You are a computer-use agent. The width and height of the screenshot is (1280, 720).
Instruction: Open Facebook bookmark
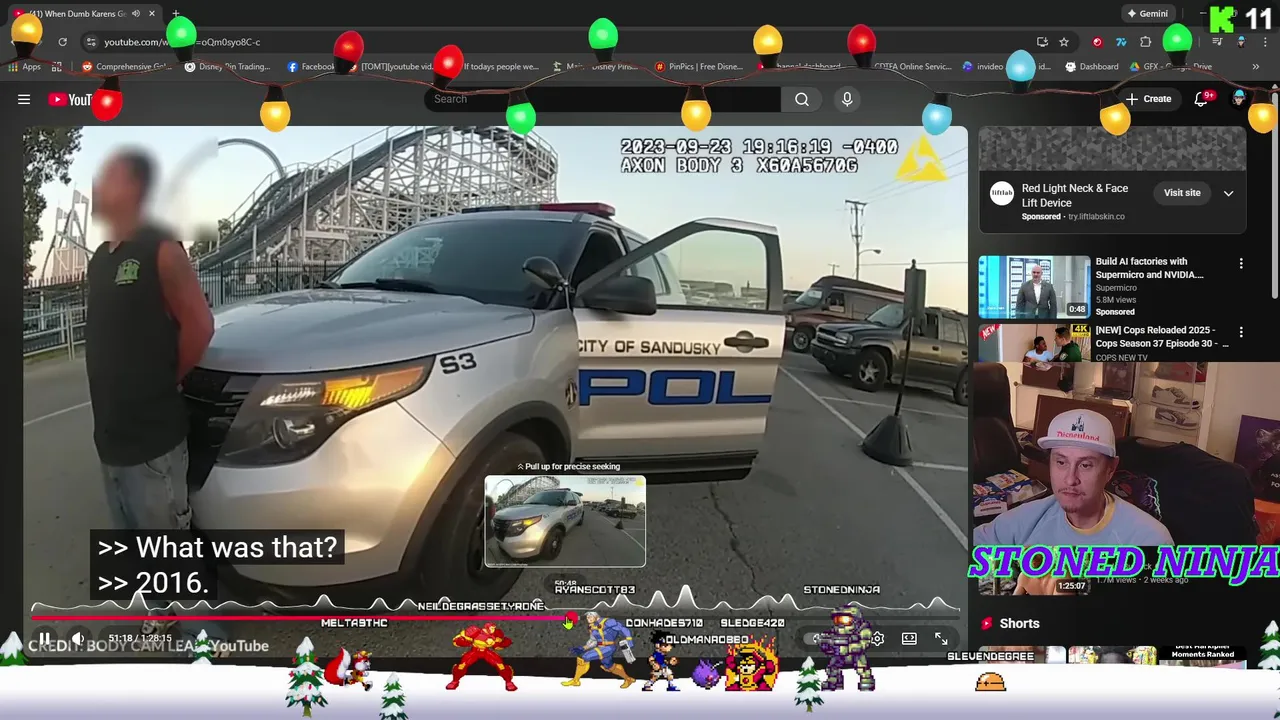tap(311, 67)
